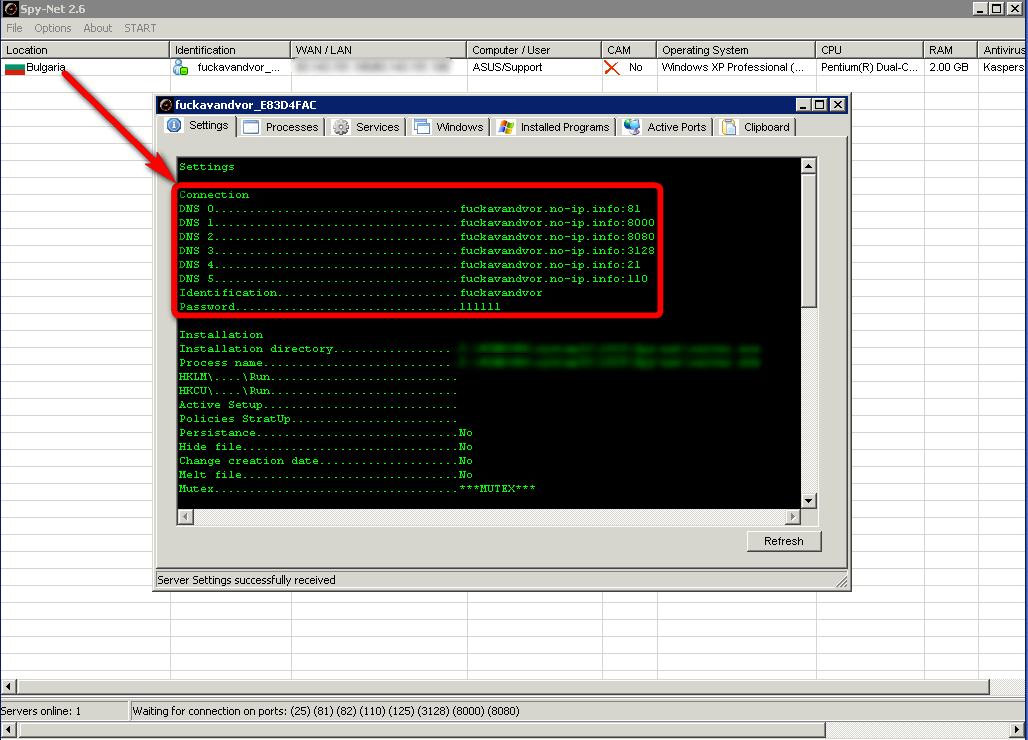Click the server identification user icon
This screenshot has width=1028, height=740.
coord(180,68)
